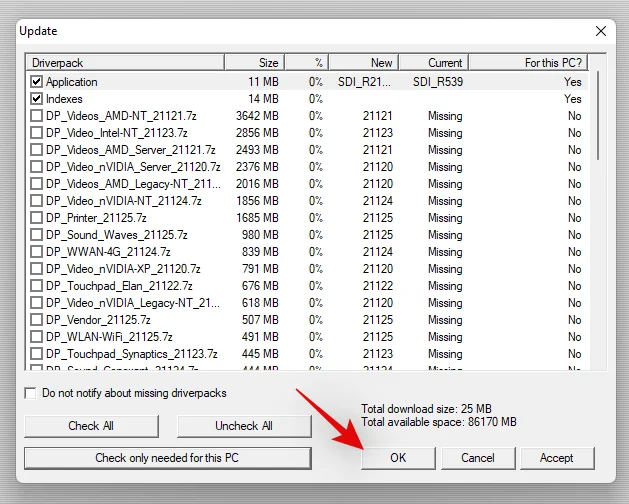Select the DP_Printer_21125.7z checkbox
629x504 pixels.
point(37,218)
